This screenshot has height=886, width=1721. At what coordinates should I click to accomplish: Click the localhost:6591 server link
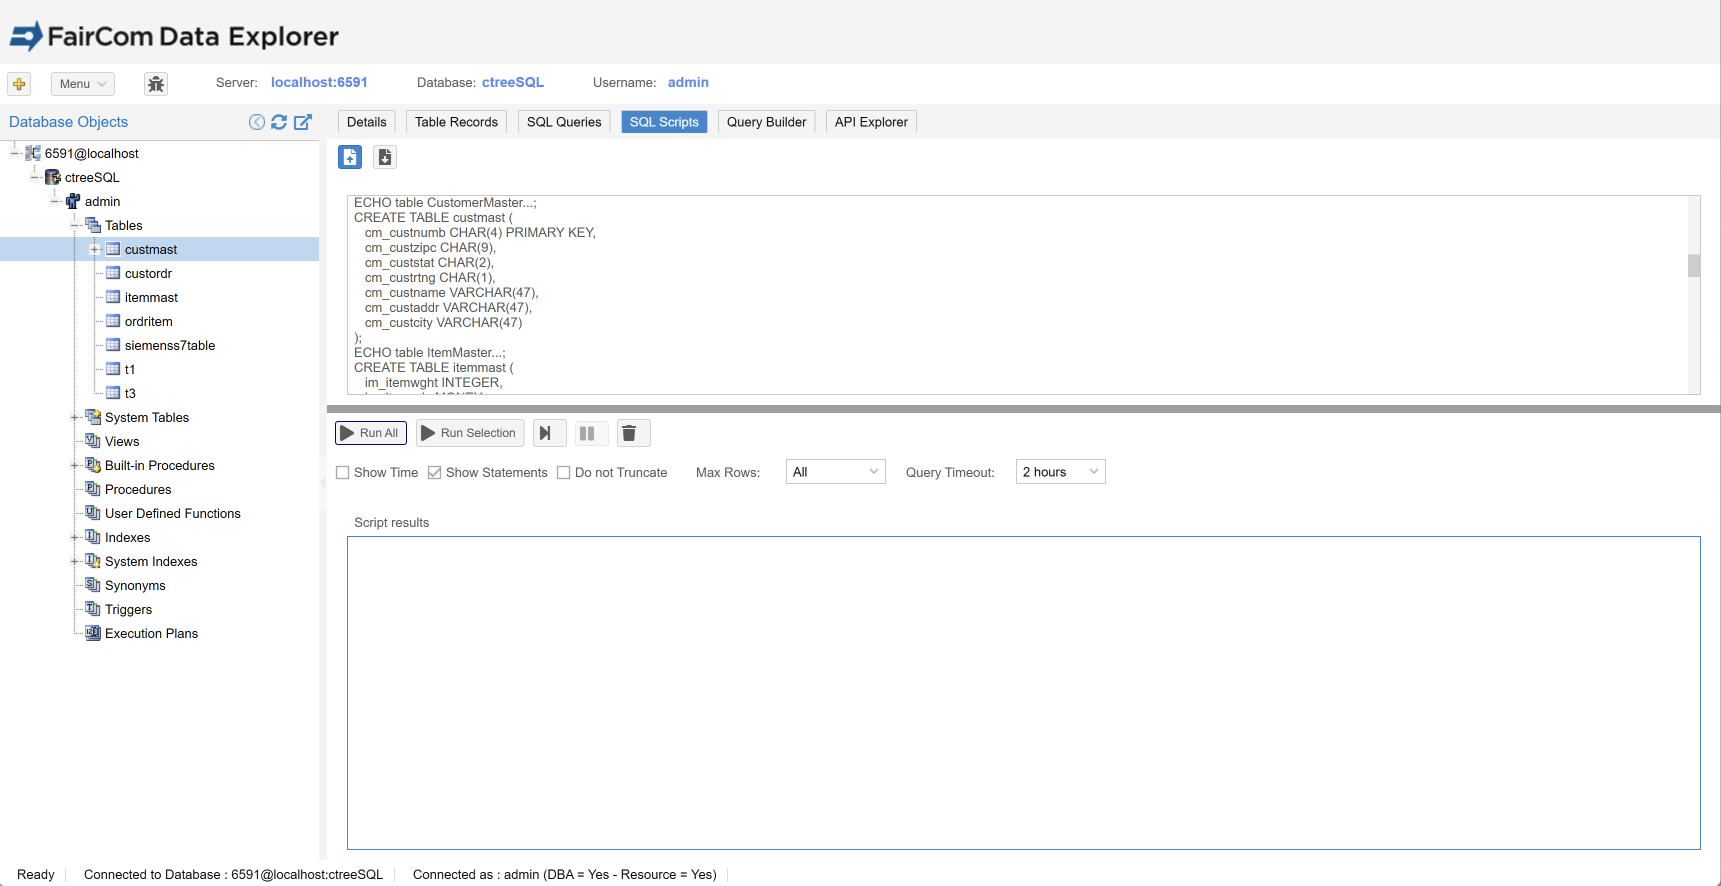(319, 82)
